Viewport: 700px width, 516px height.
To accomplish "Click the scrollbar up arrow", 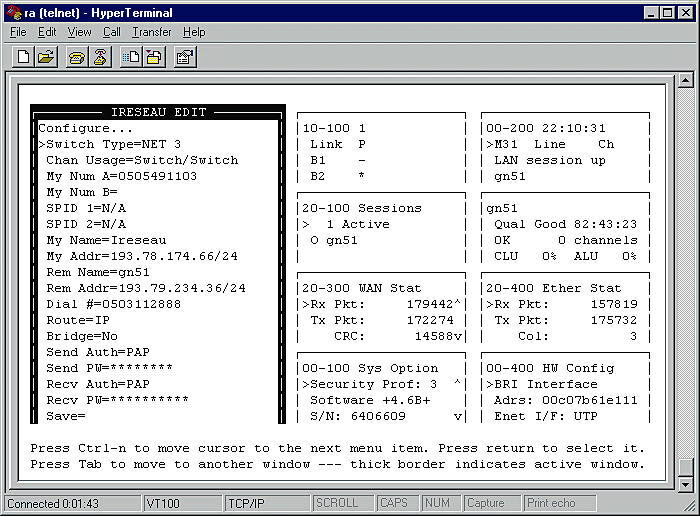I will 685,80.
